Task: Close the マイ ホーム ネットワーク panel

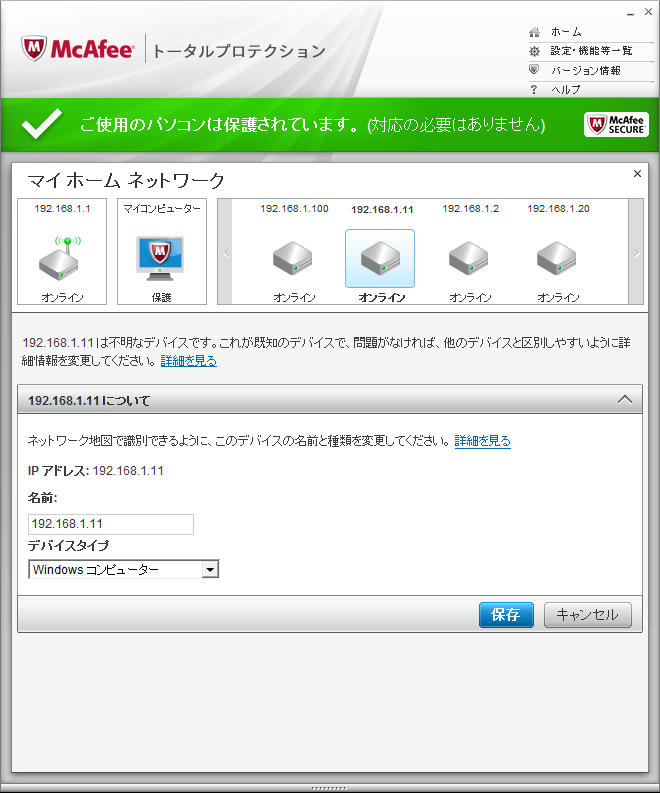Action: click(637, 173)
